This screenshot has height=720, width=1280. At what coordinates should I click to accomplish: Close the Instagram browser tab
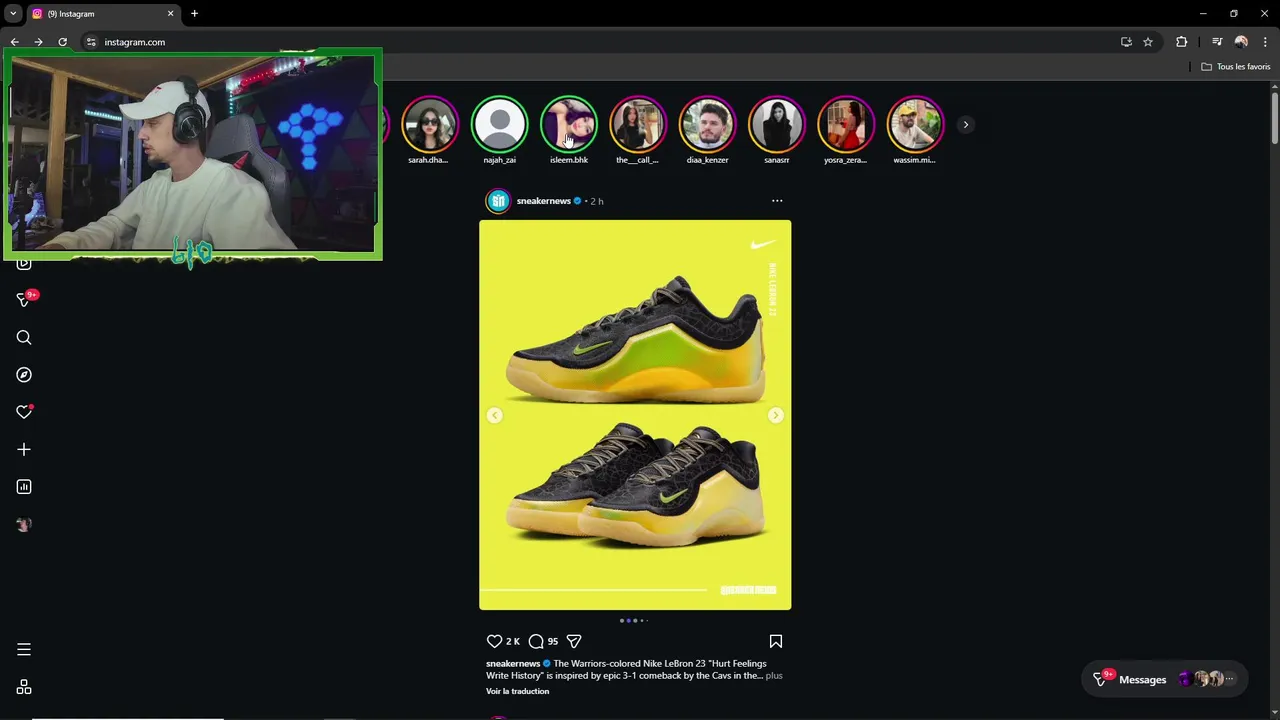pos(170,14)
